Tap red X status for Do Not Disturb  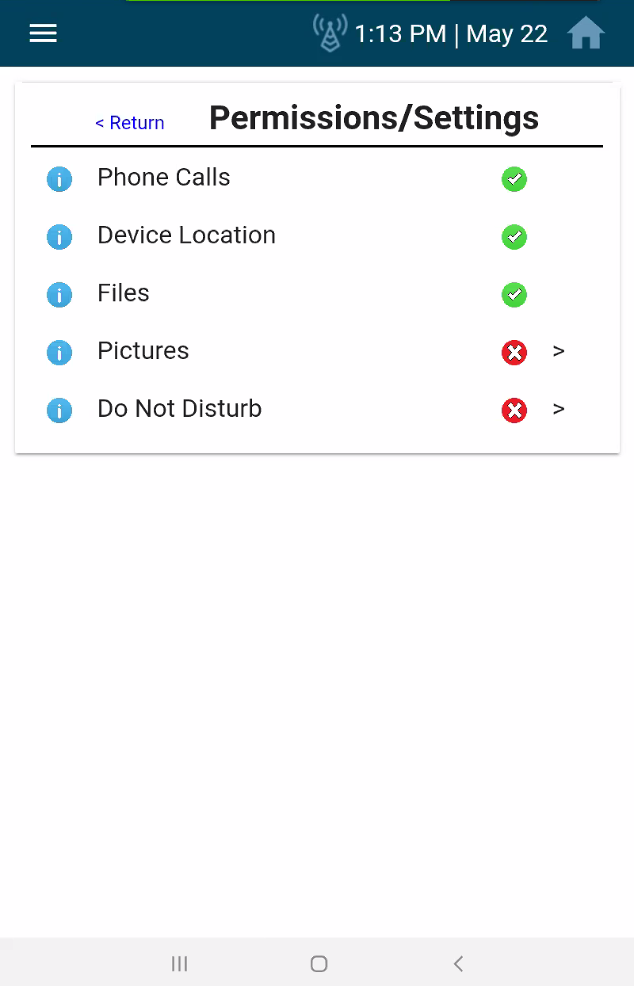[514, 411]
